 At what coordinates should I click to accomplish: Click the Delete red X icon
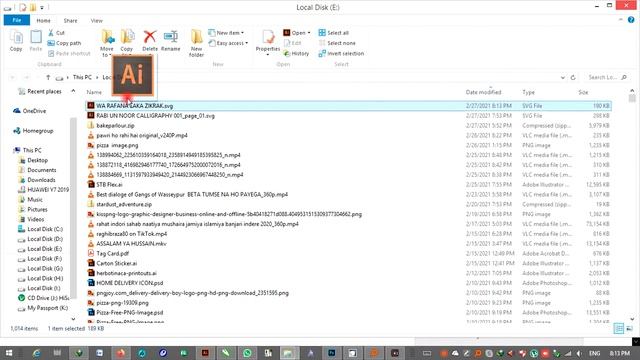(150, 37)
